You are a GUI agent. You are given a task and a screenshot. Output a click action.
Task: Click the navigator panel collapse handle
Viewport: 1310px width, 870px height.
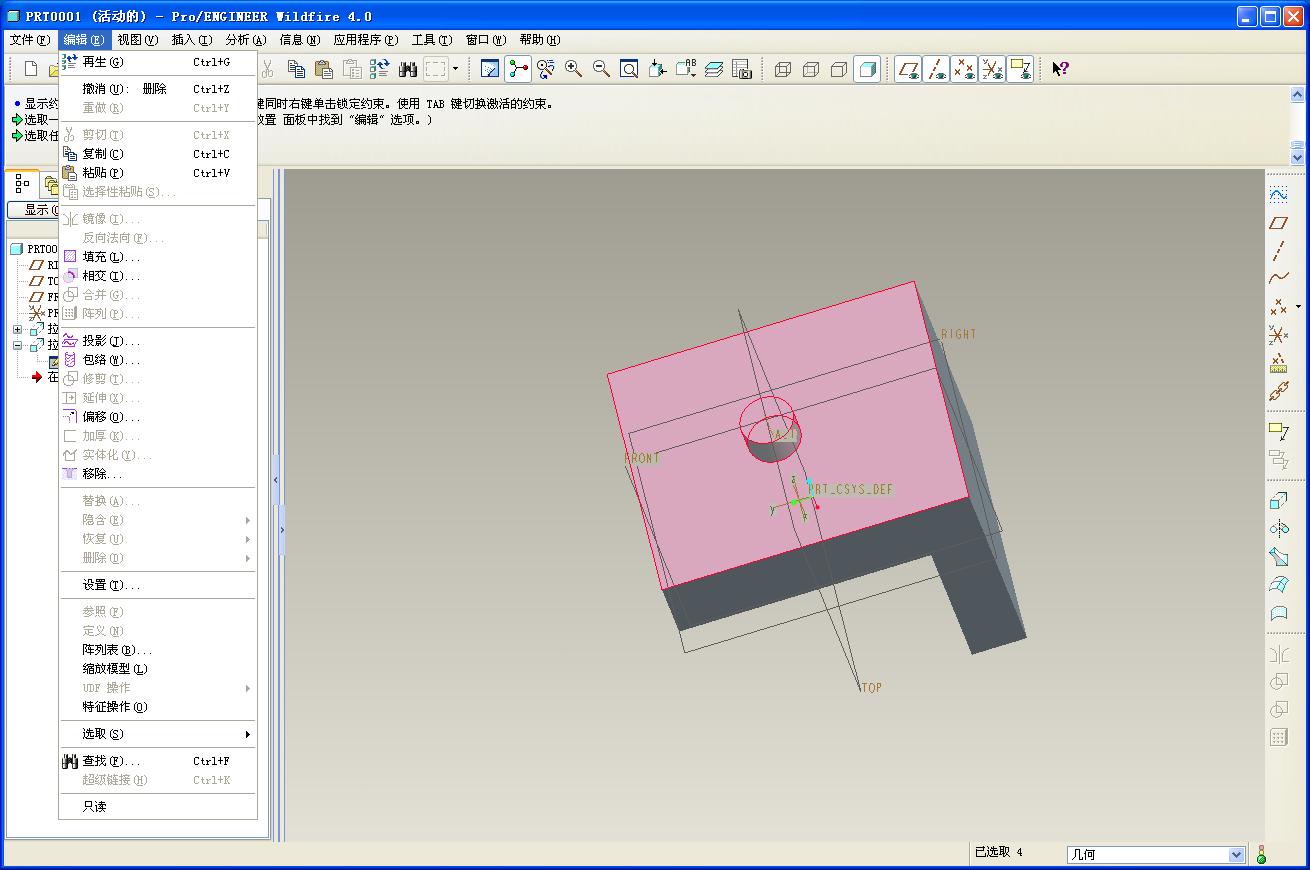coord(276,480)
